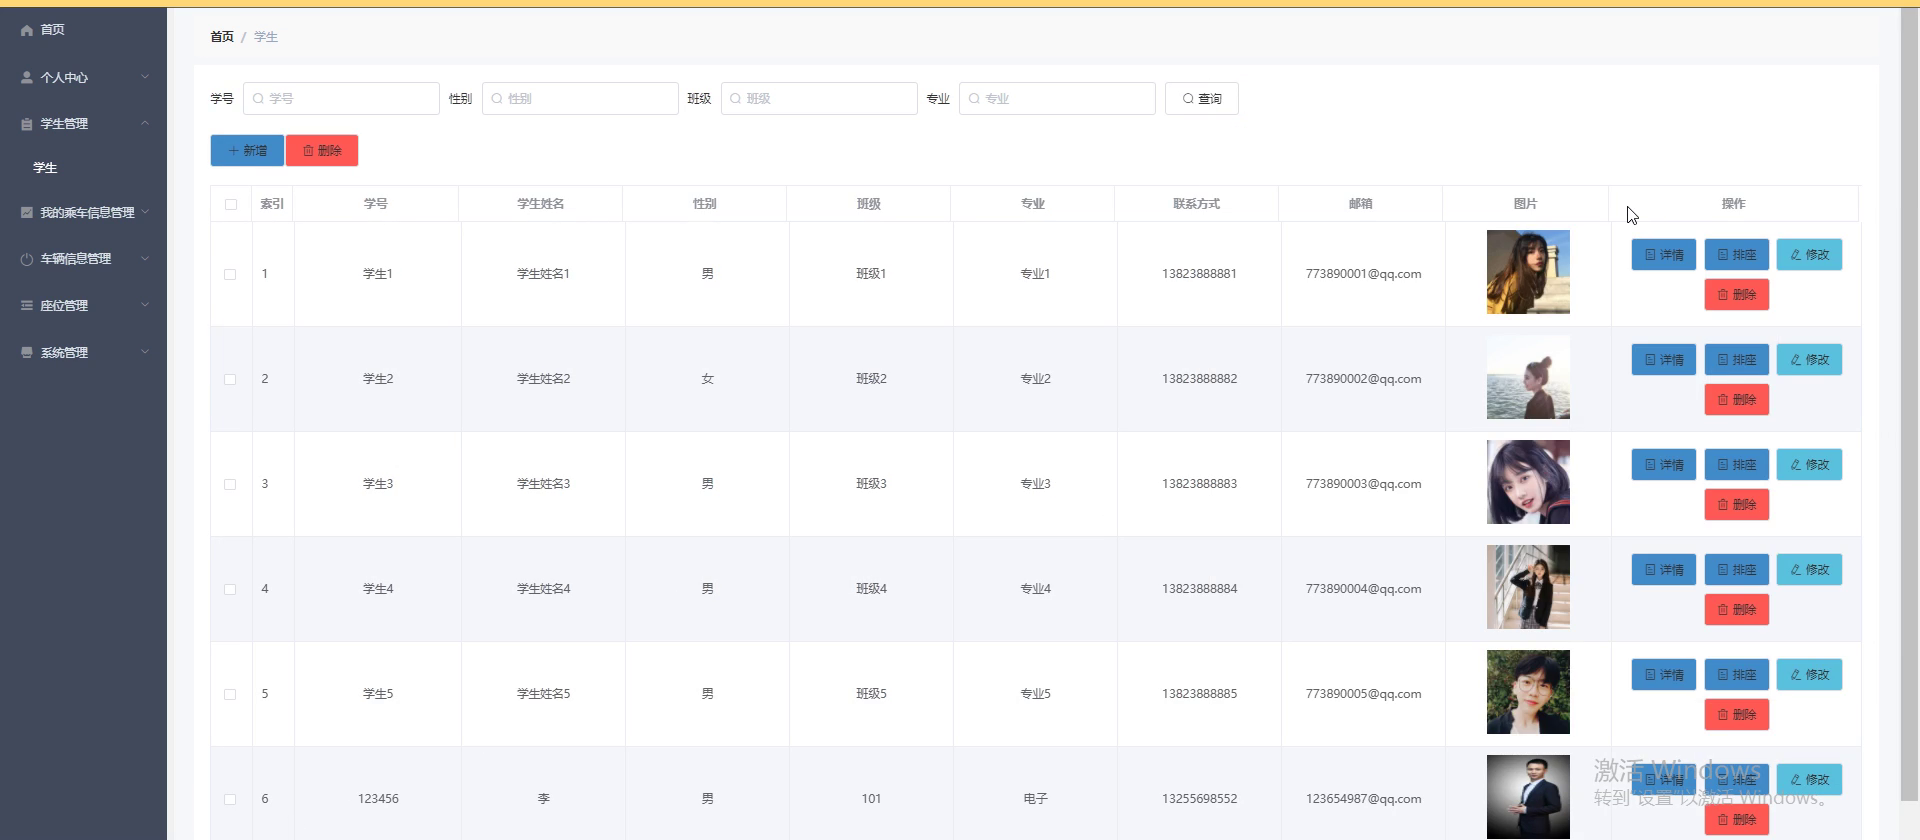1920x840 pixels.
Task: Open 详情 for 学生2 row
Action: tap(1664, 360)
